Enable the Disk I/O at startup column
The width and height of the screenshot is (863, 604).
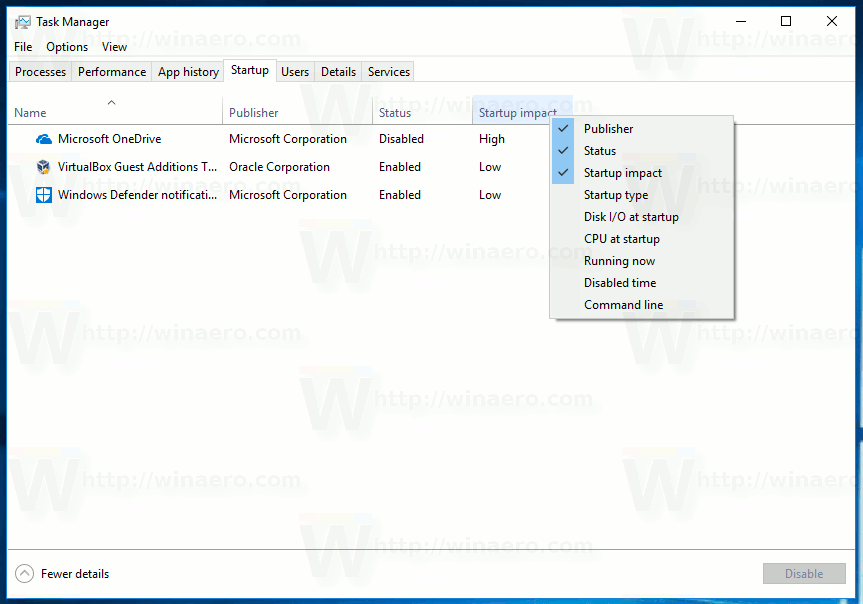(x=631, y=216)
